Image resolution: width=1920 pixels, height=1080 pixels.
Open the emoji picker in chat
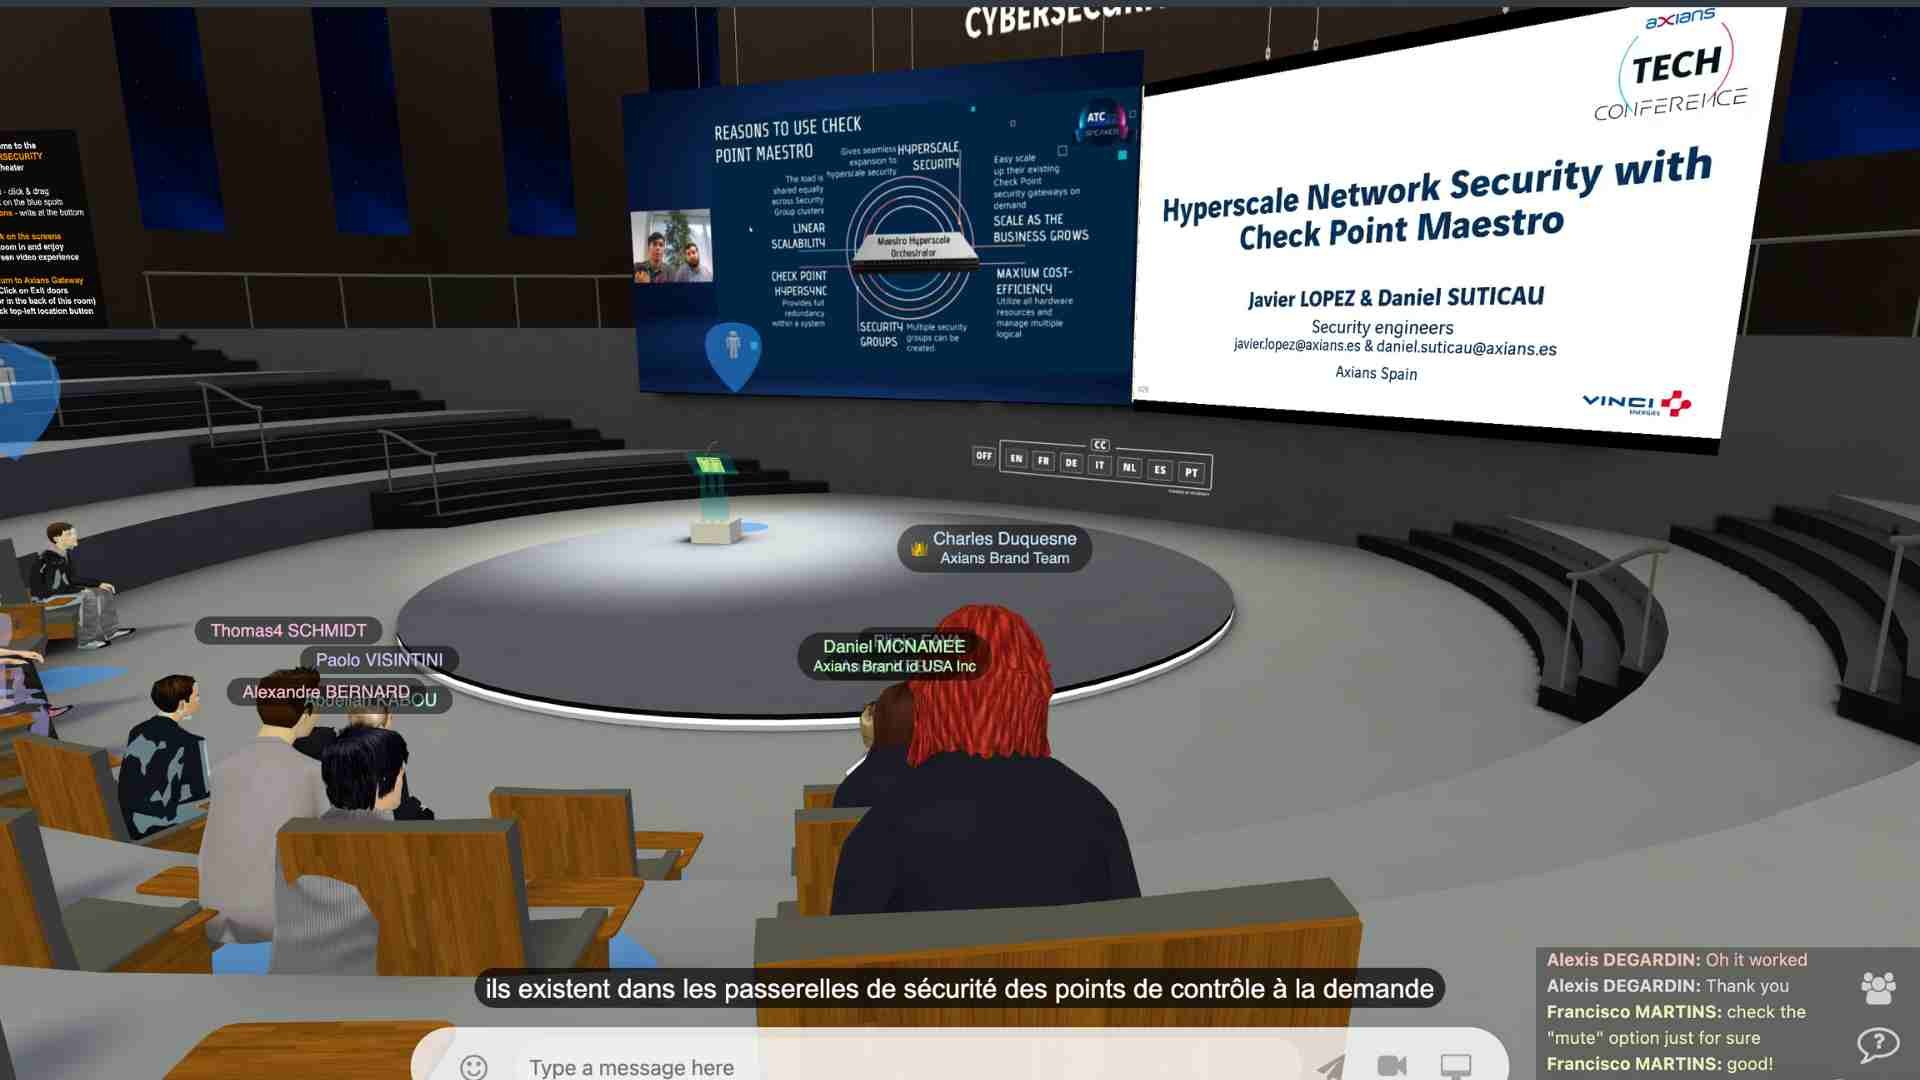(x=474, y=1066)
